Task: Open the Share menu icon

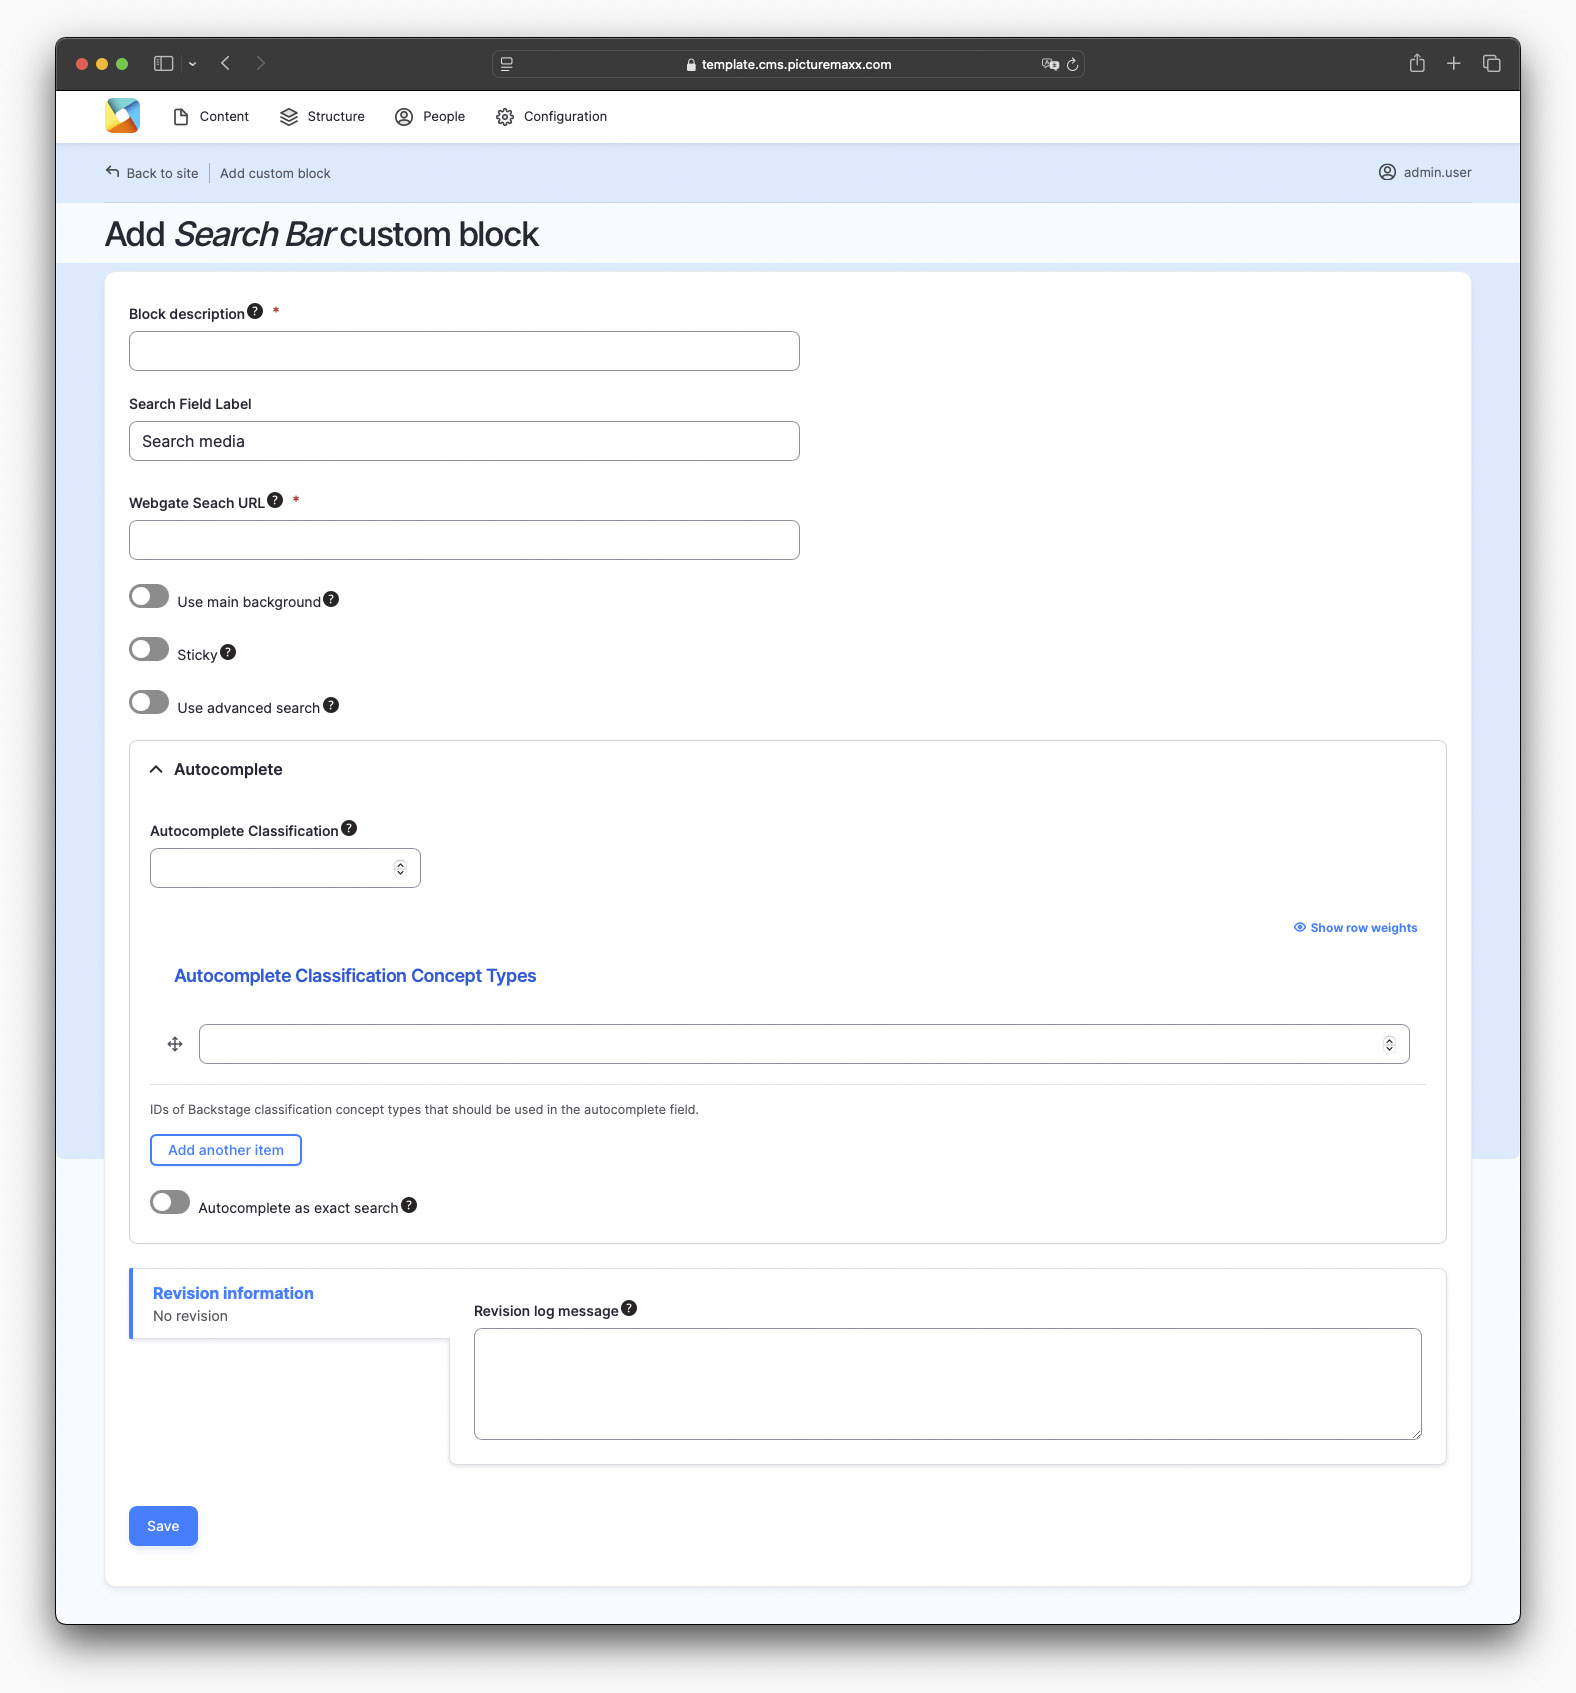Action: point(1417,63)
